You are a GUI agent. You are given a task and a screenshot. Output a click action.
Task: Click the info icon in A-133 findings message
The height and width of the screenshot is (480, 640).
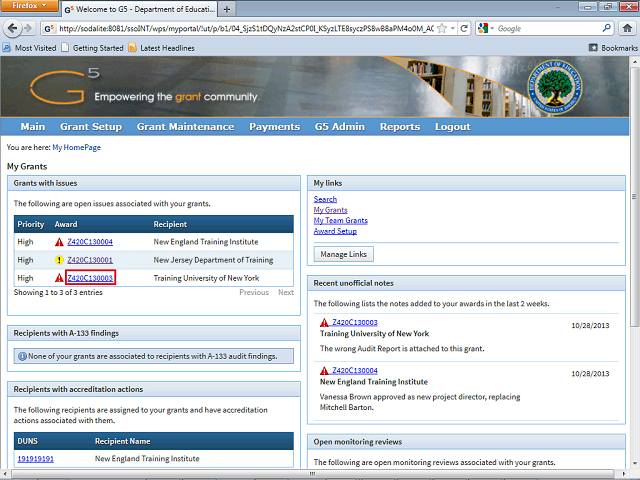click(x=22, y=356)
